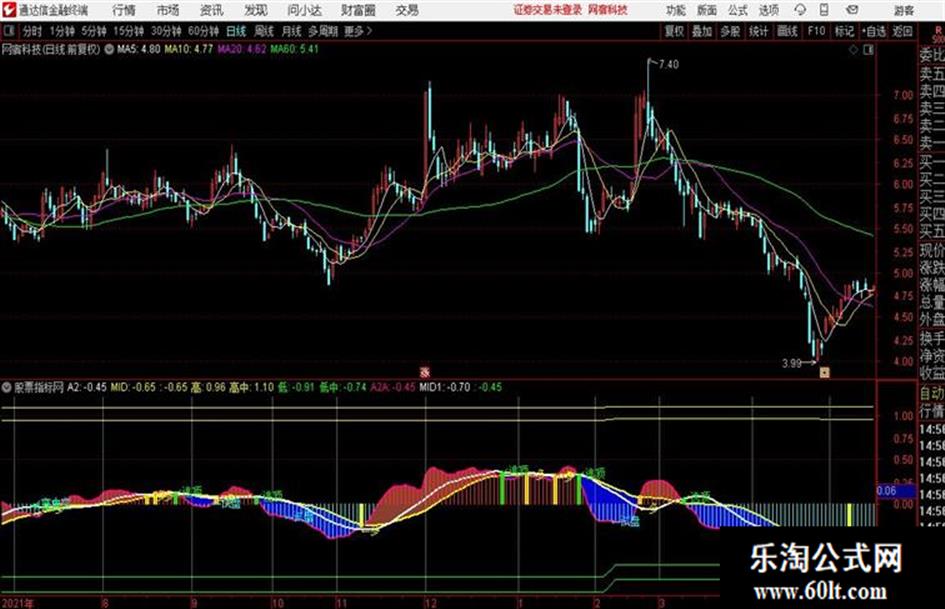Viewport: 945px width, 609px height.
Task: Select the 周线 weekly chart tab
Action: click(x=264, y=31)
